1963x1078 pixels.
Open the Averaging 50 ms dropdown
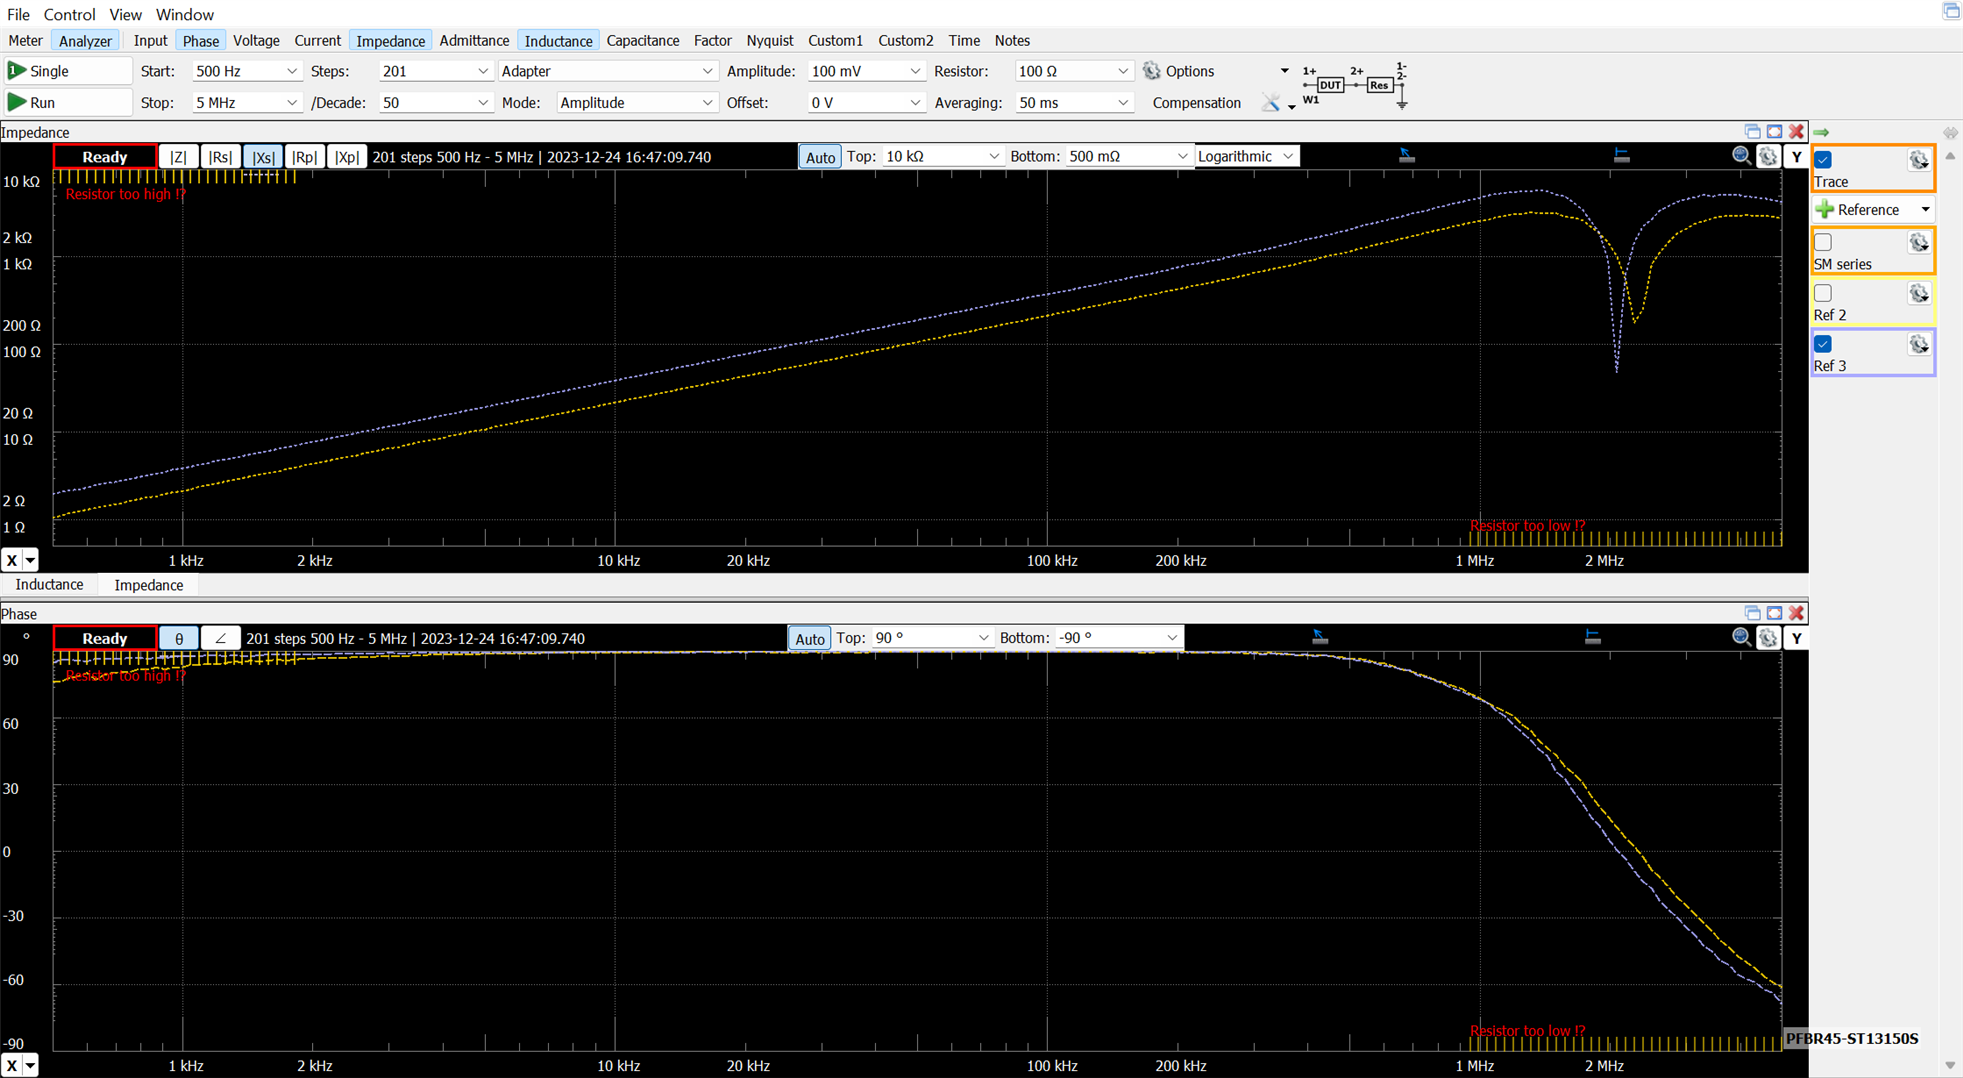1073,103
